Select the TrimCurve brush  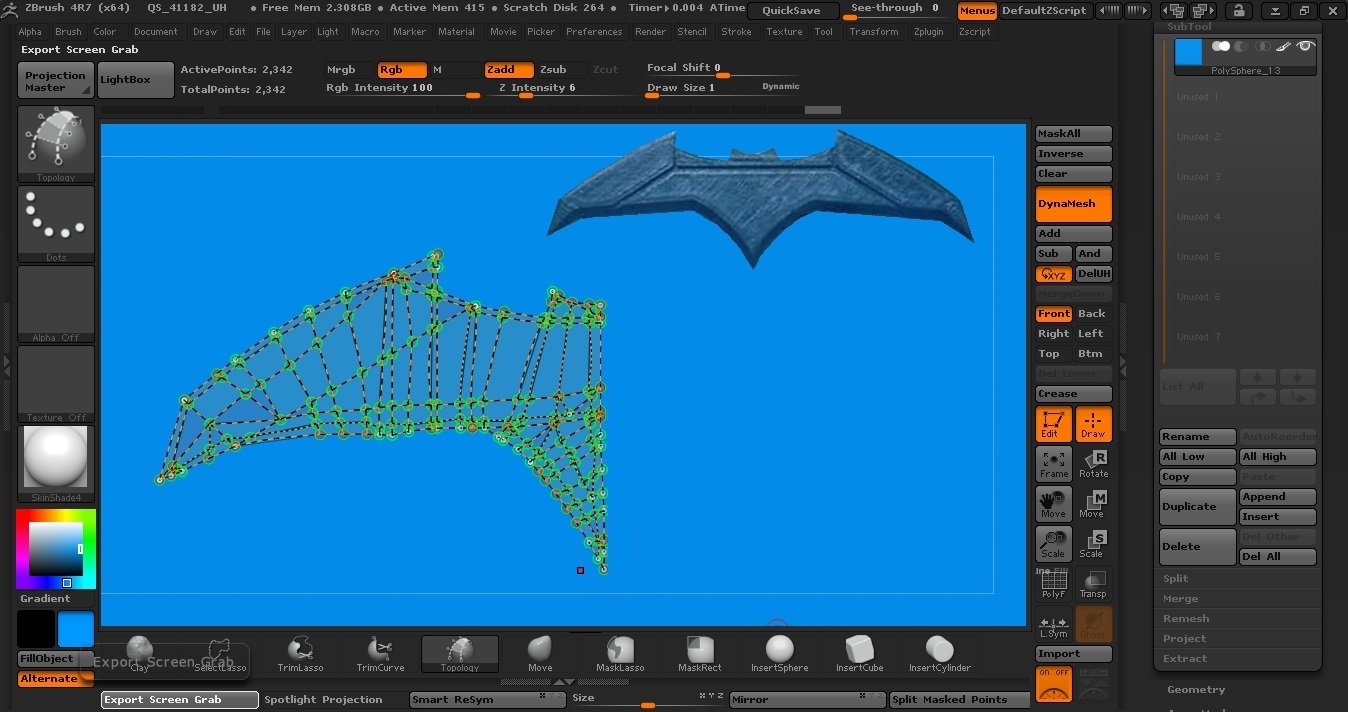coord(379,654)
